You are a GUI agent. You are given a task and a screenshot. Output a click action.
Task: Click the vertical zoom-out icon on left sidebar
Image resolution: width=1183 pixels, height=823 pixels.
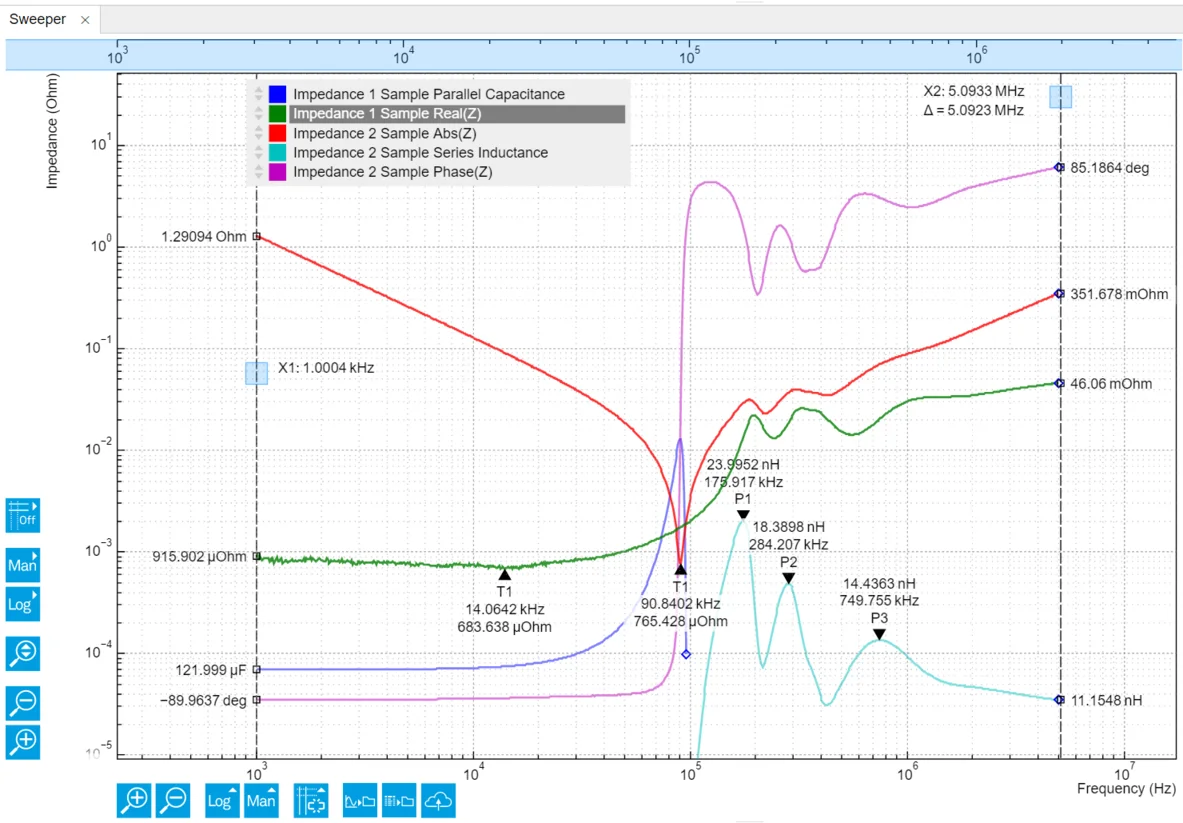tap(22, 703)
